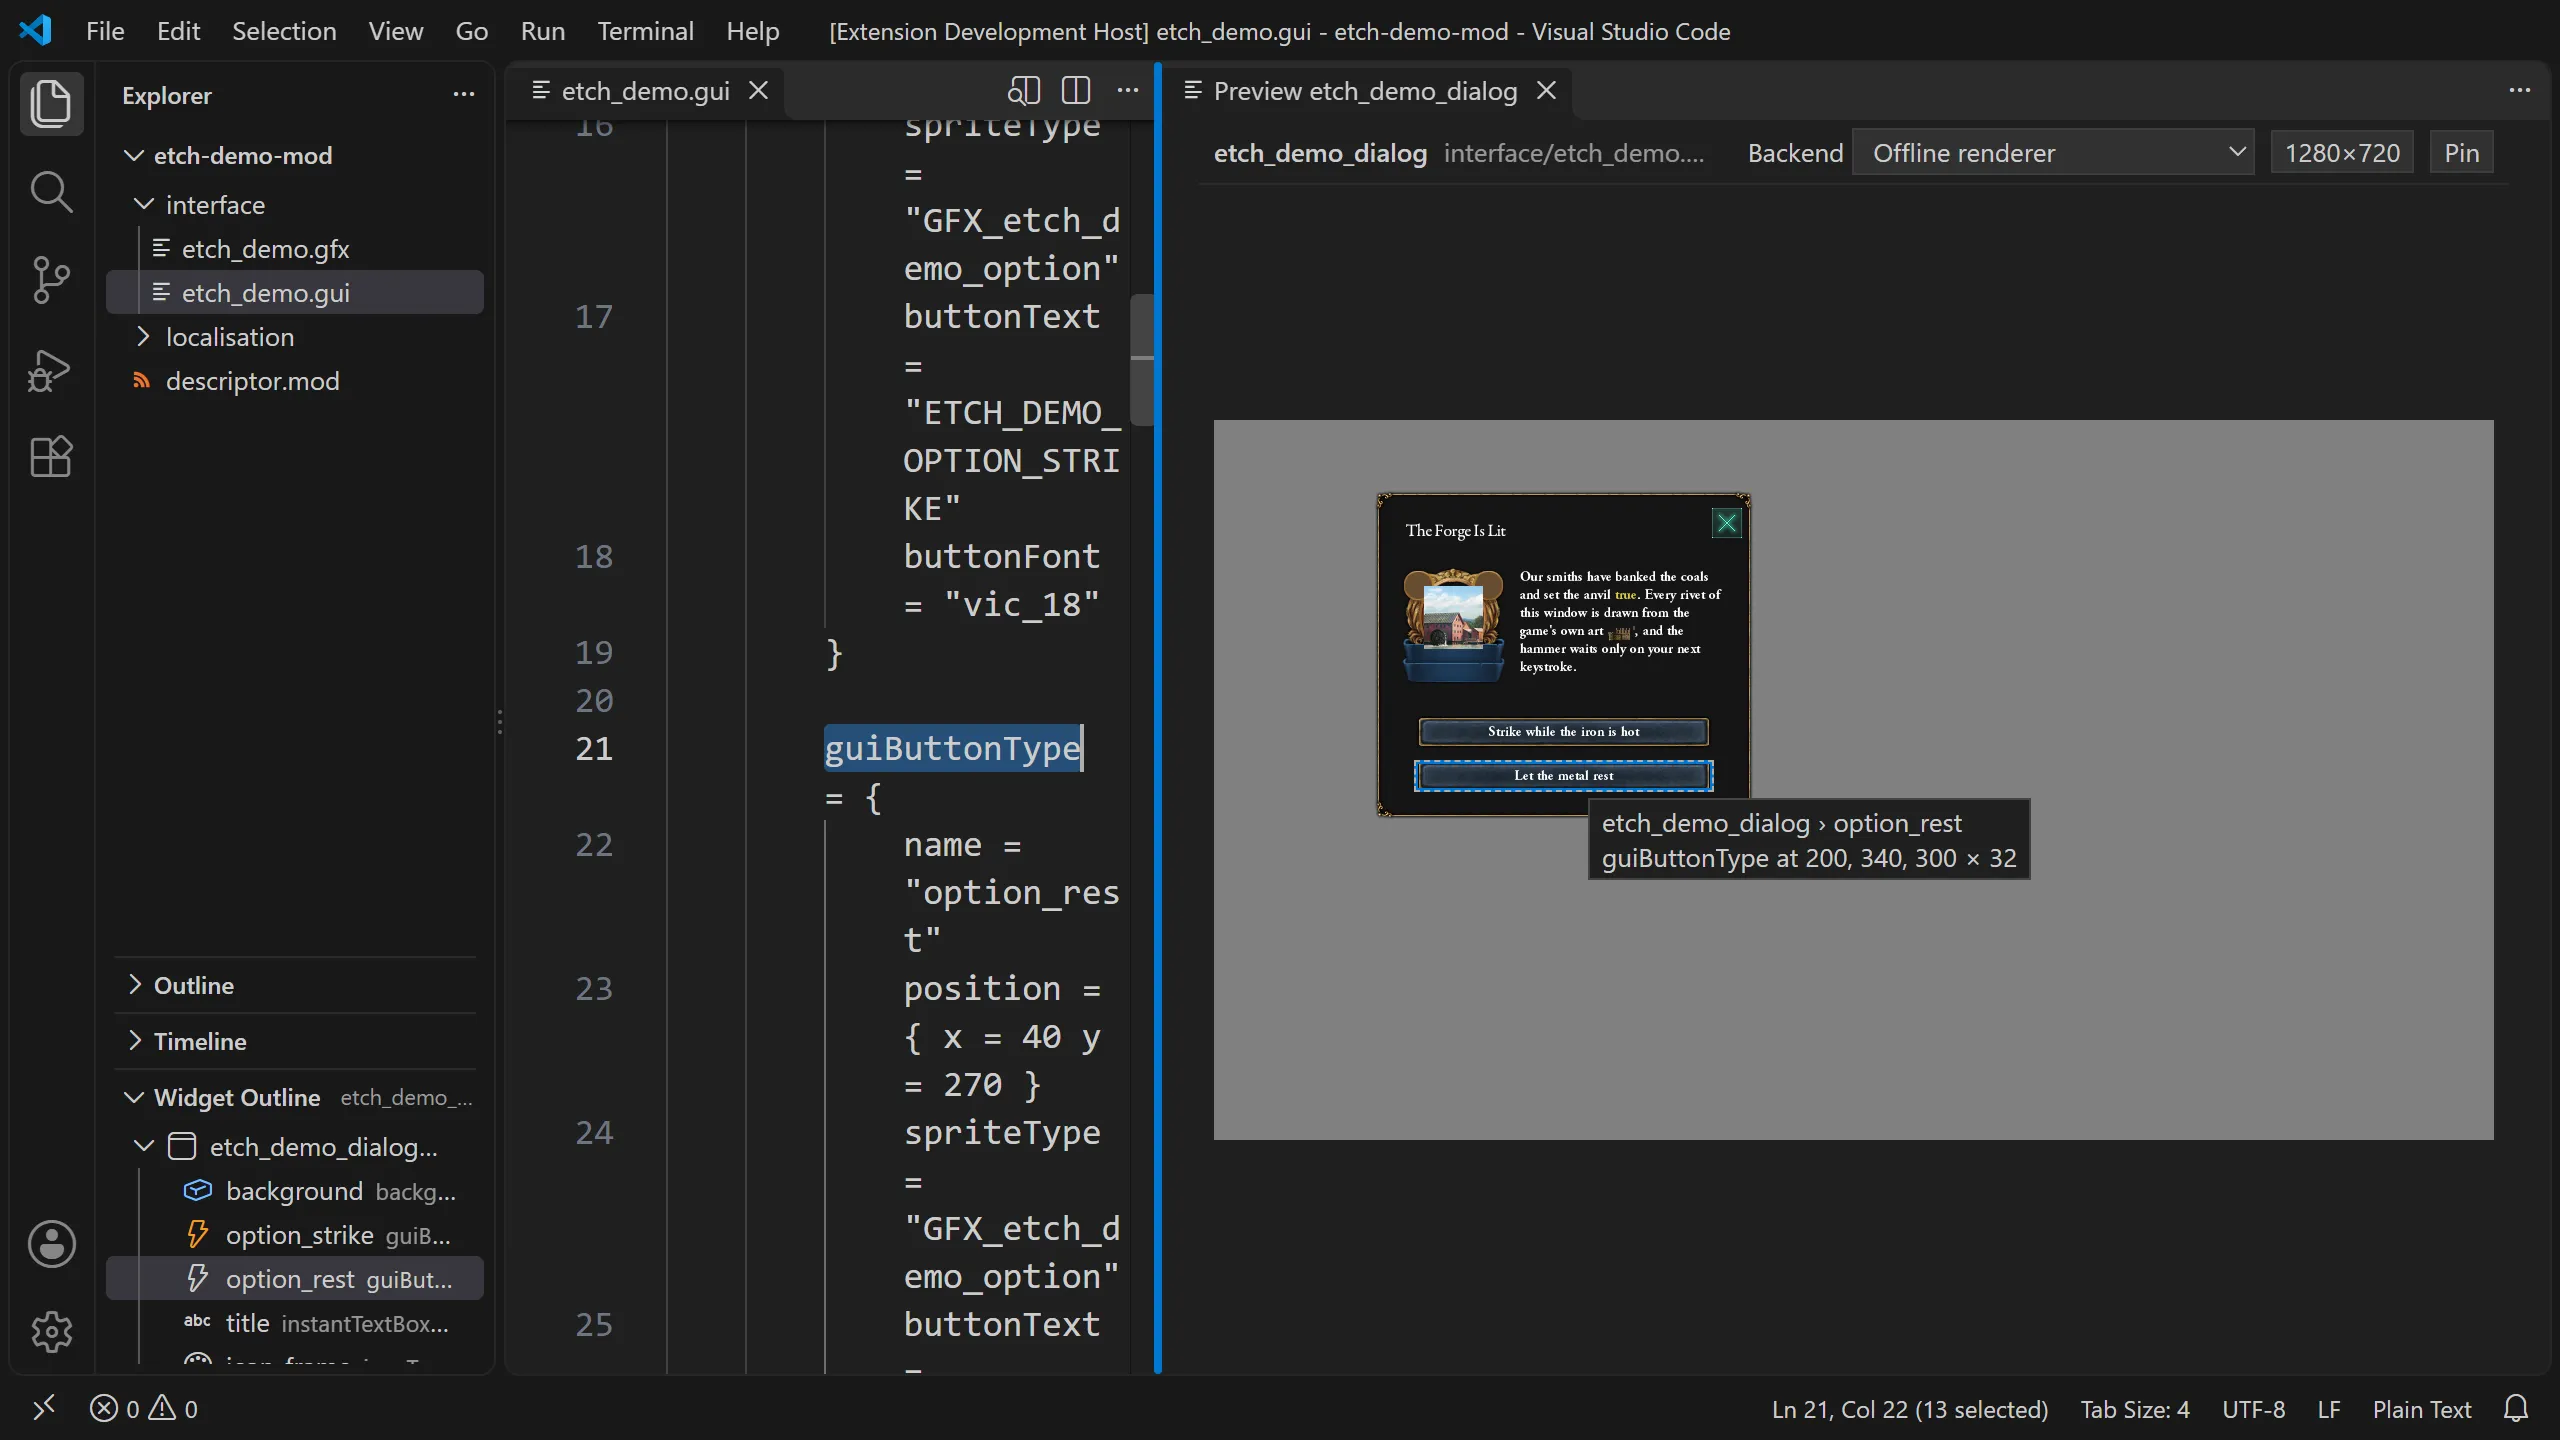Switch to Preview etch_demo_dialog tab
2560x1440 pixels.
[x=1365, y=91]
